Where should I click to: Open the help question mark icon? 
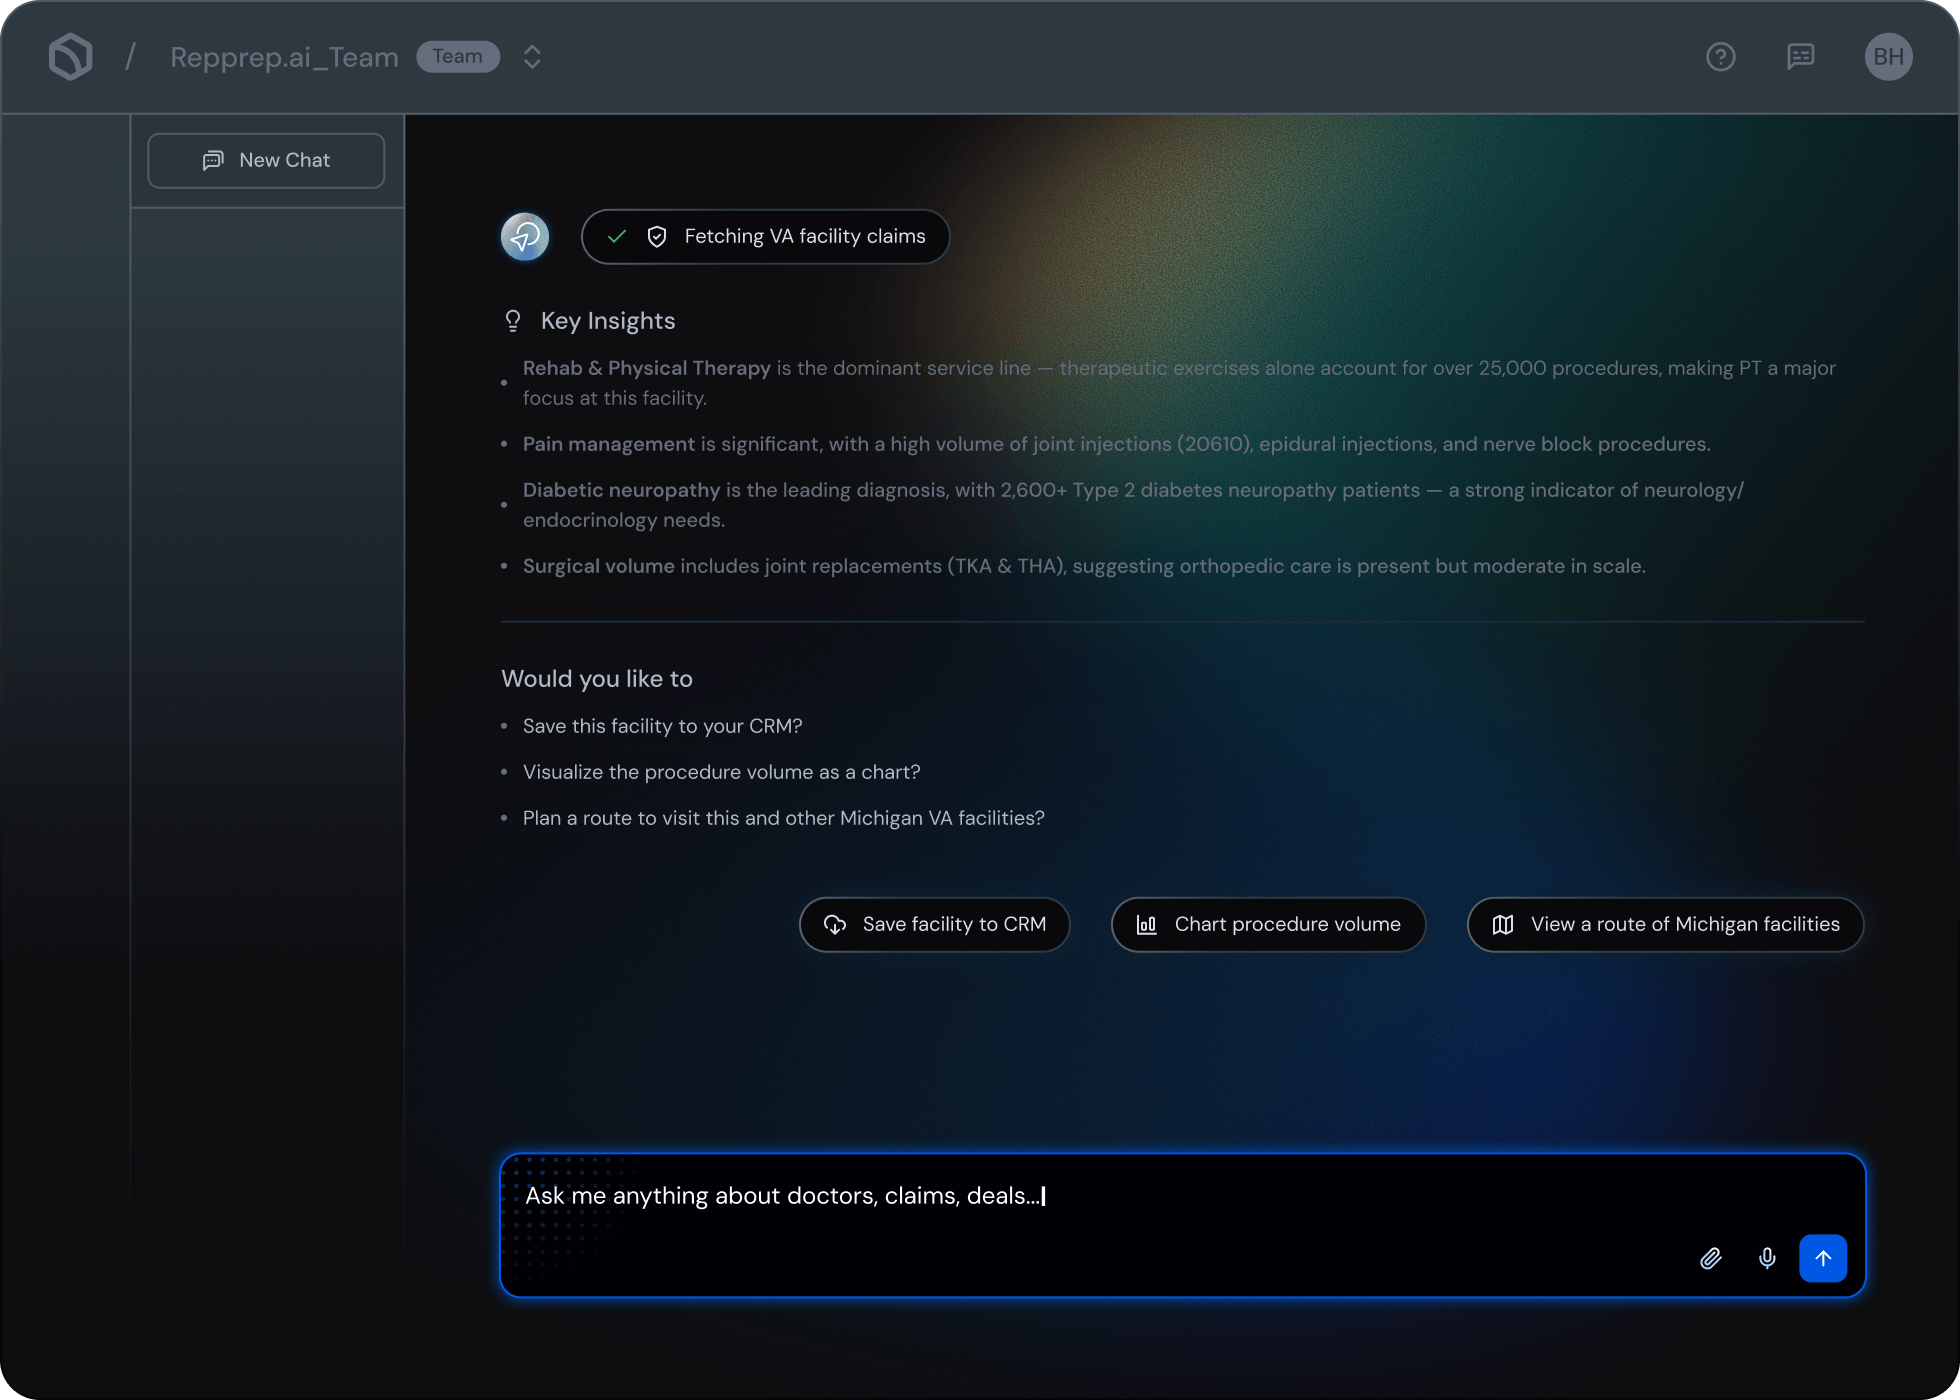(x=1720, y=57)
